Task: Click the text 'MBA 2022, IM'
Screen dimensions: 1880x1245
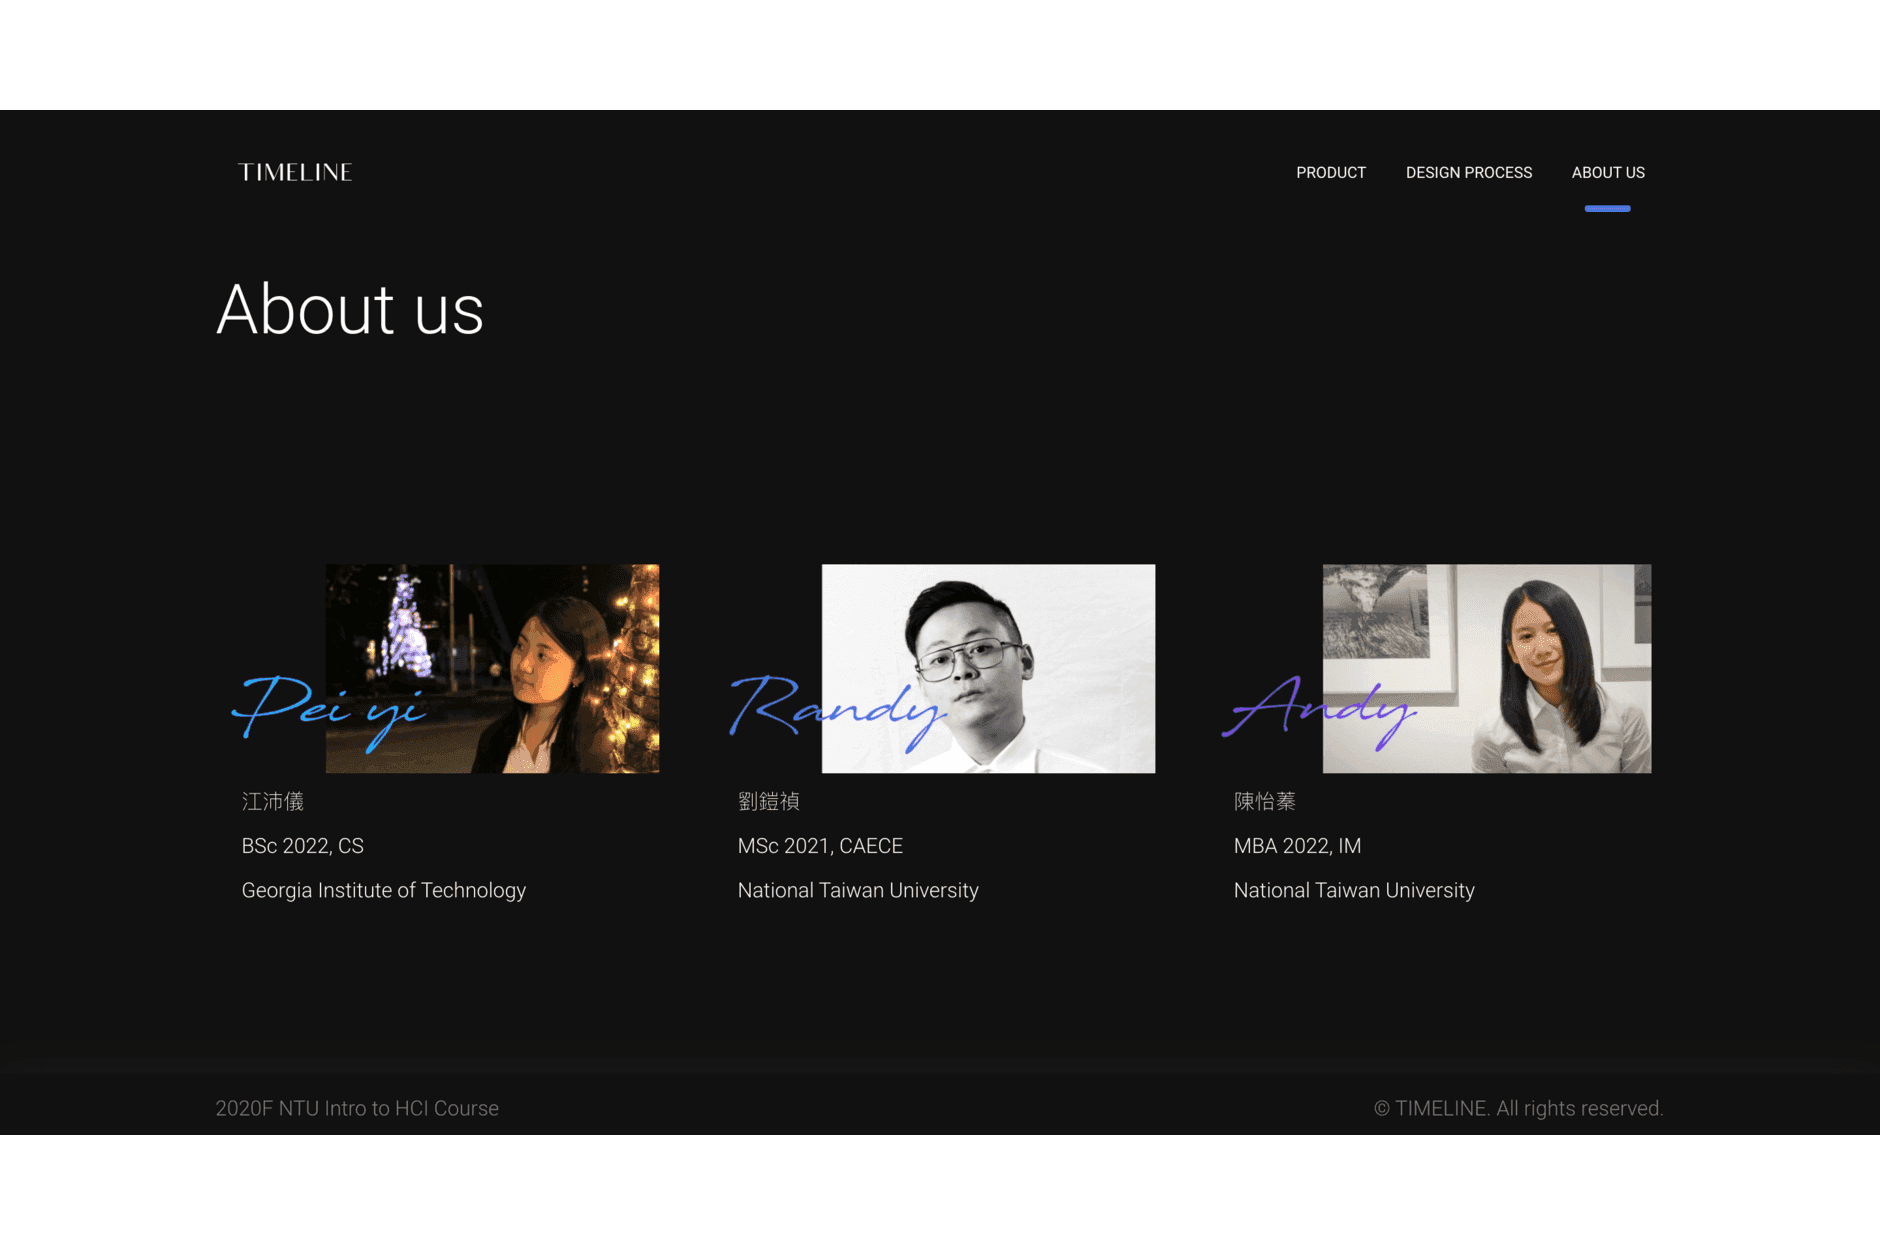Action: 1297,846
